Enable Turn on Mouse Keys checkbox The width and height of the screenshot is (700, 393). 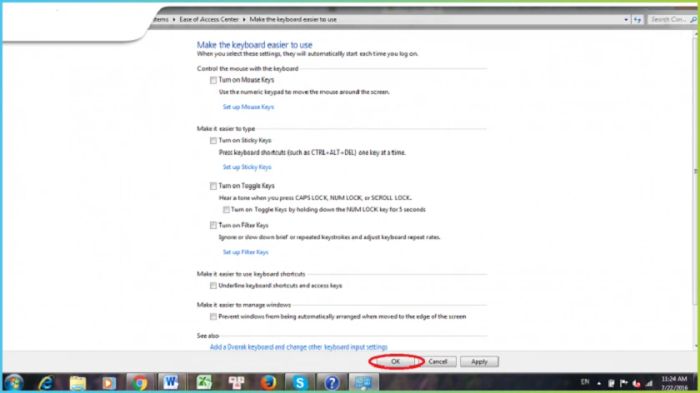click(x=213, y=80)
